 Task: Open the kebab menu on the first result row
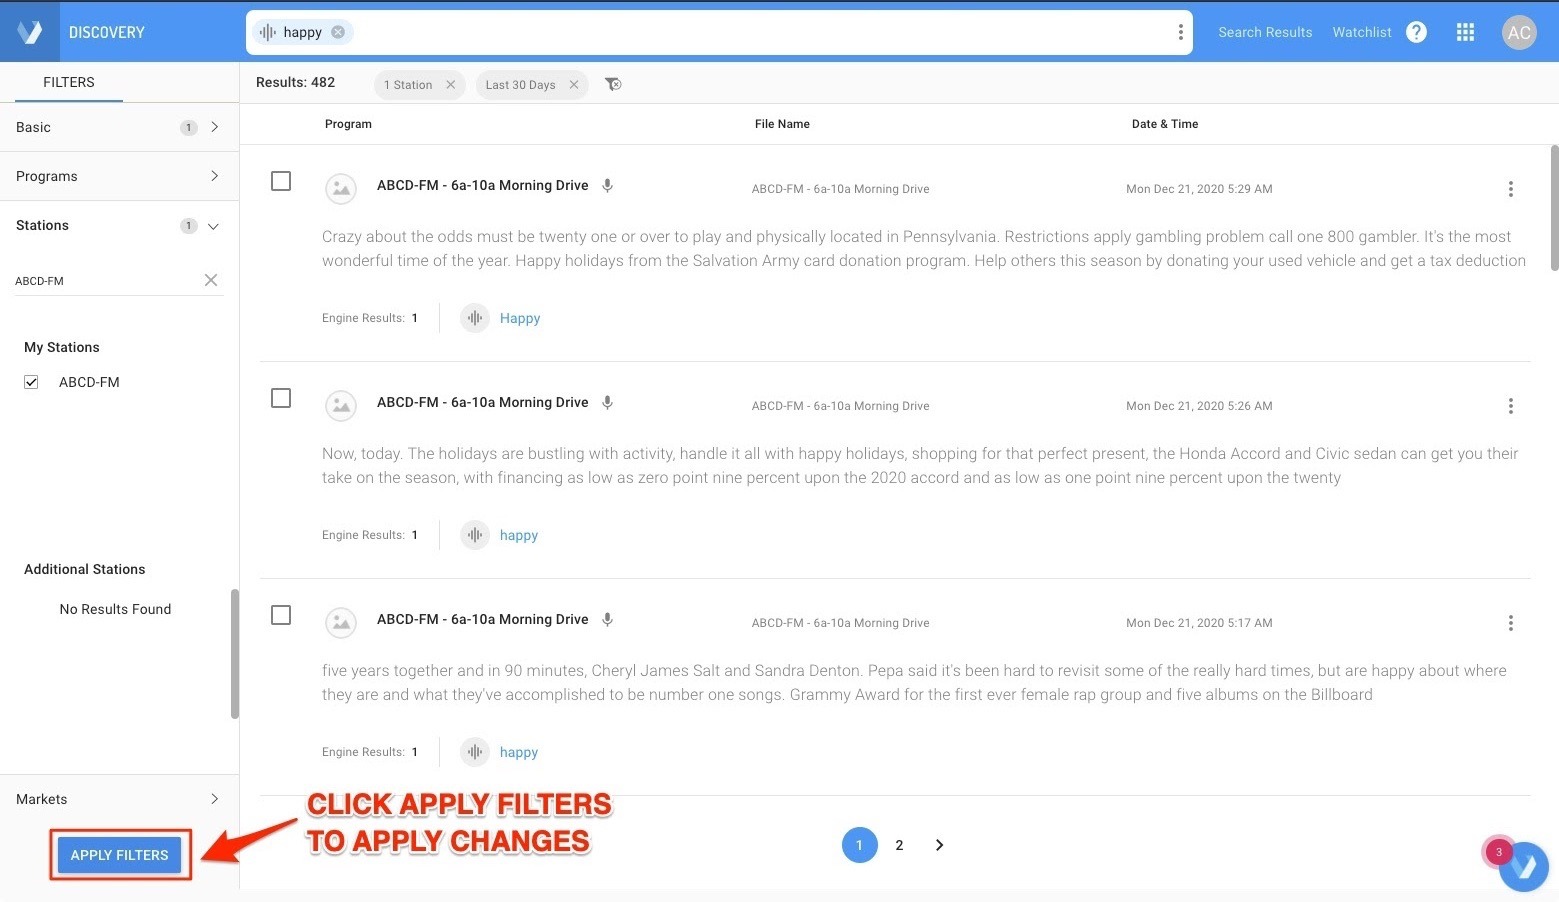(x=1510, y=188)
